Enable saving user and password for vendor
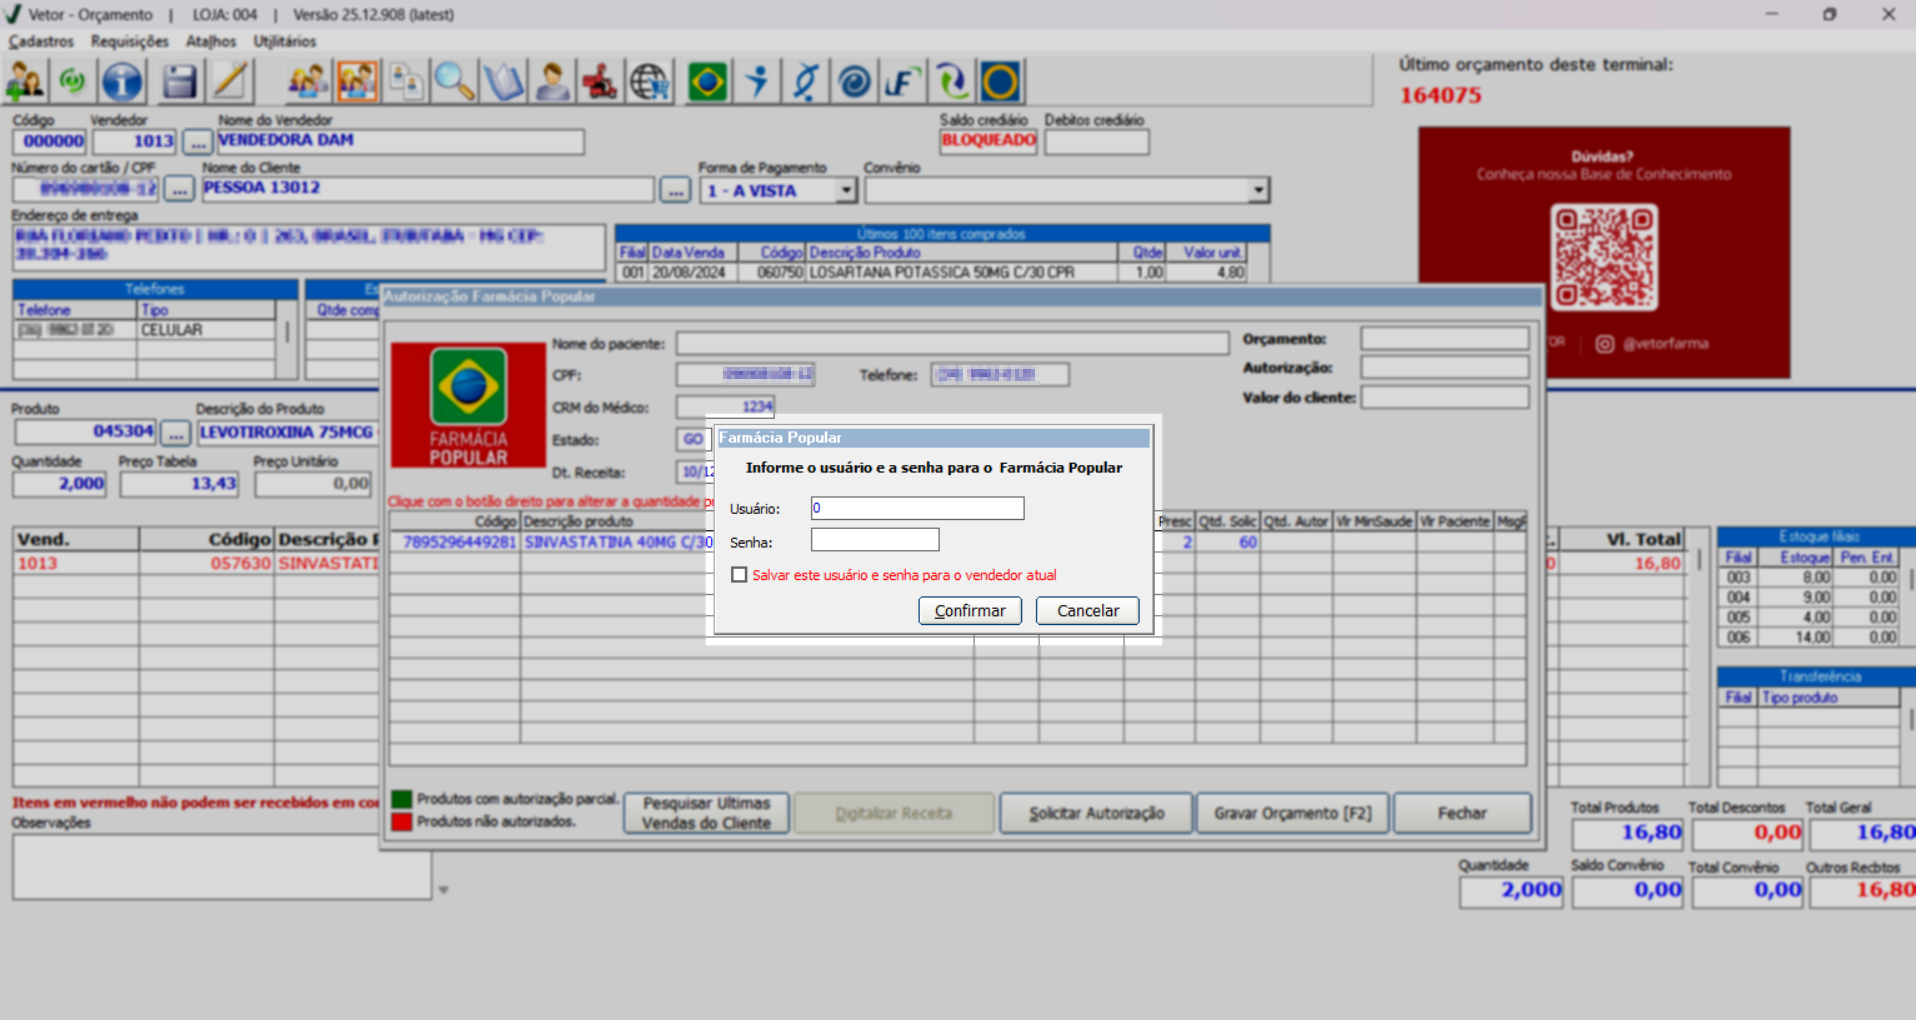 tap(739, 575)
